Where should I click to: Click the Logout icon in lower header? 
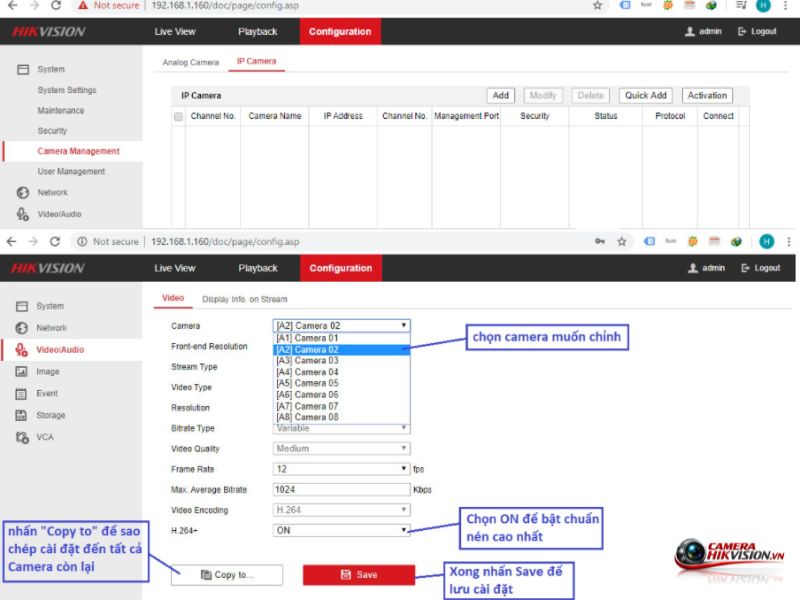pyautogui.click(x=745, y=268)
